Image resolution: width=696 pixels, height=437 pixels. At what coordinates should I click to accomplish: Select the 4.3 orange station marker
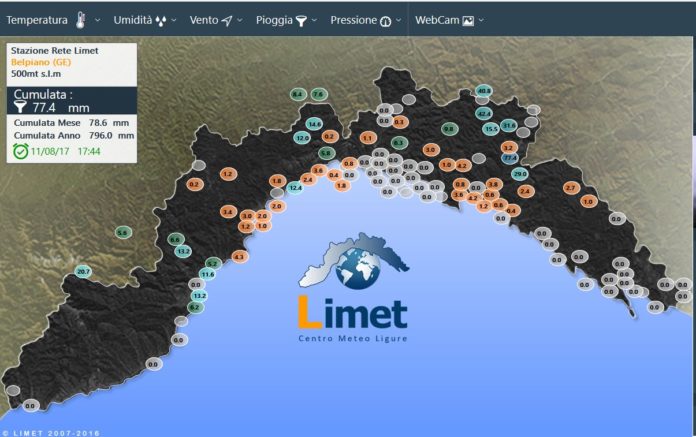(239, 256)
